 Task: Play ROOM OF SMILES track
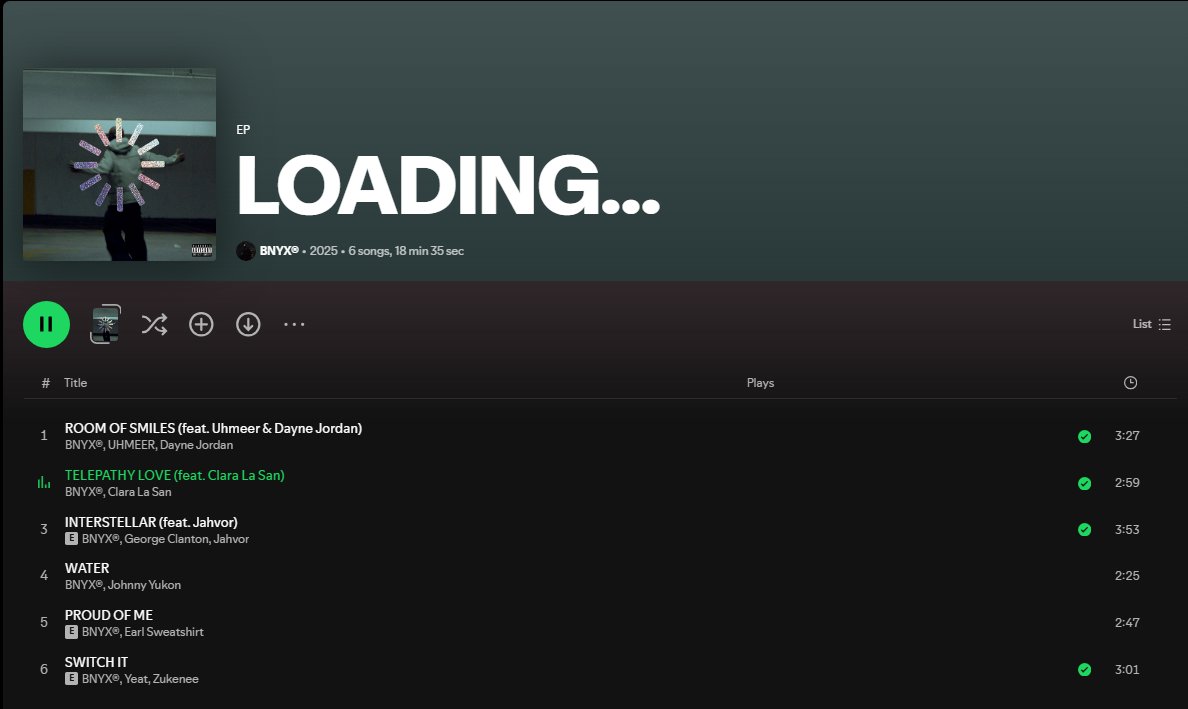point(213,428)
